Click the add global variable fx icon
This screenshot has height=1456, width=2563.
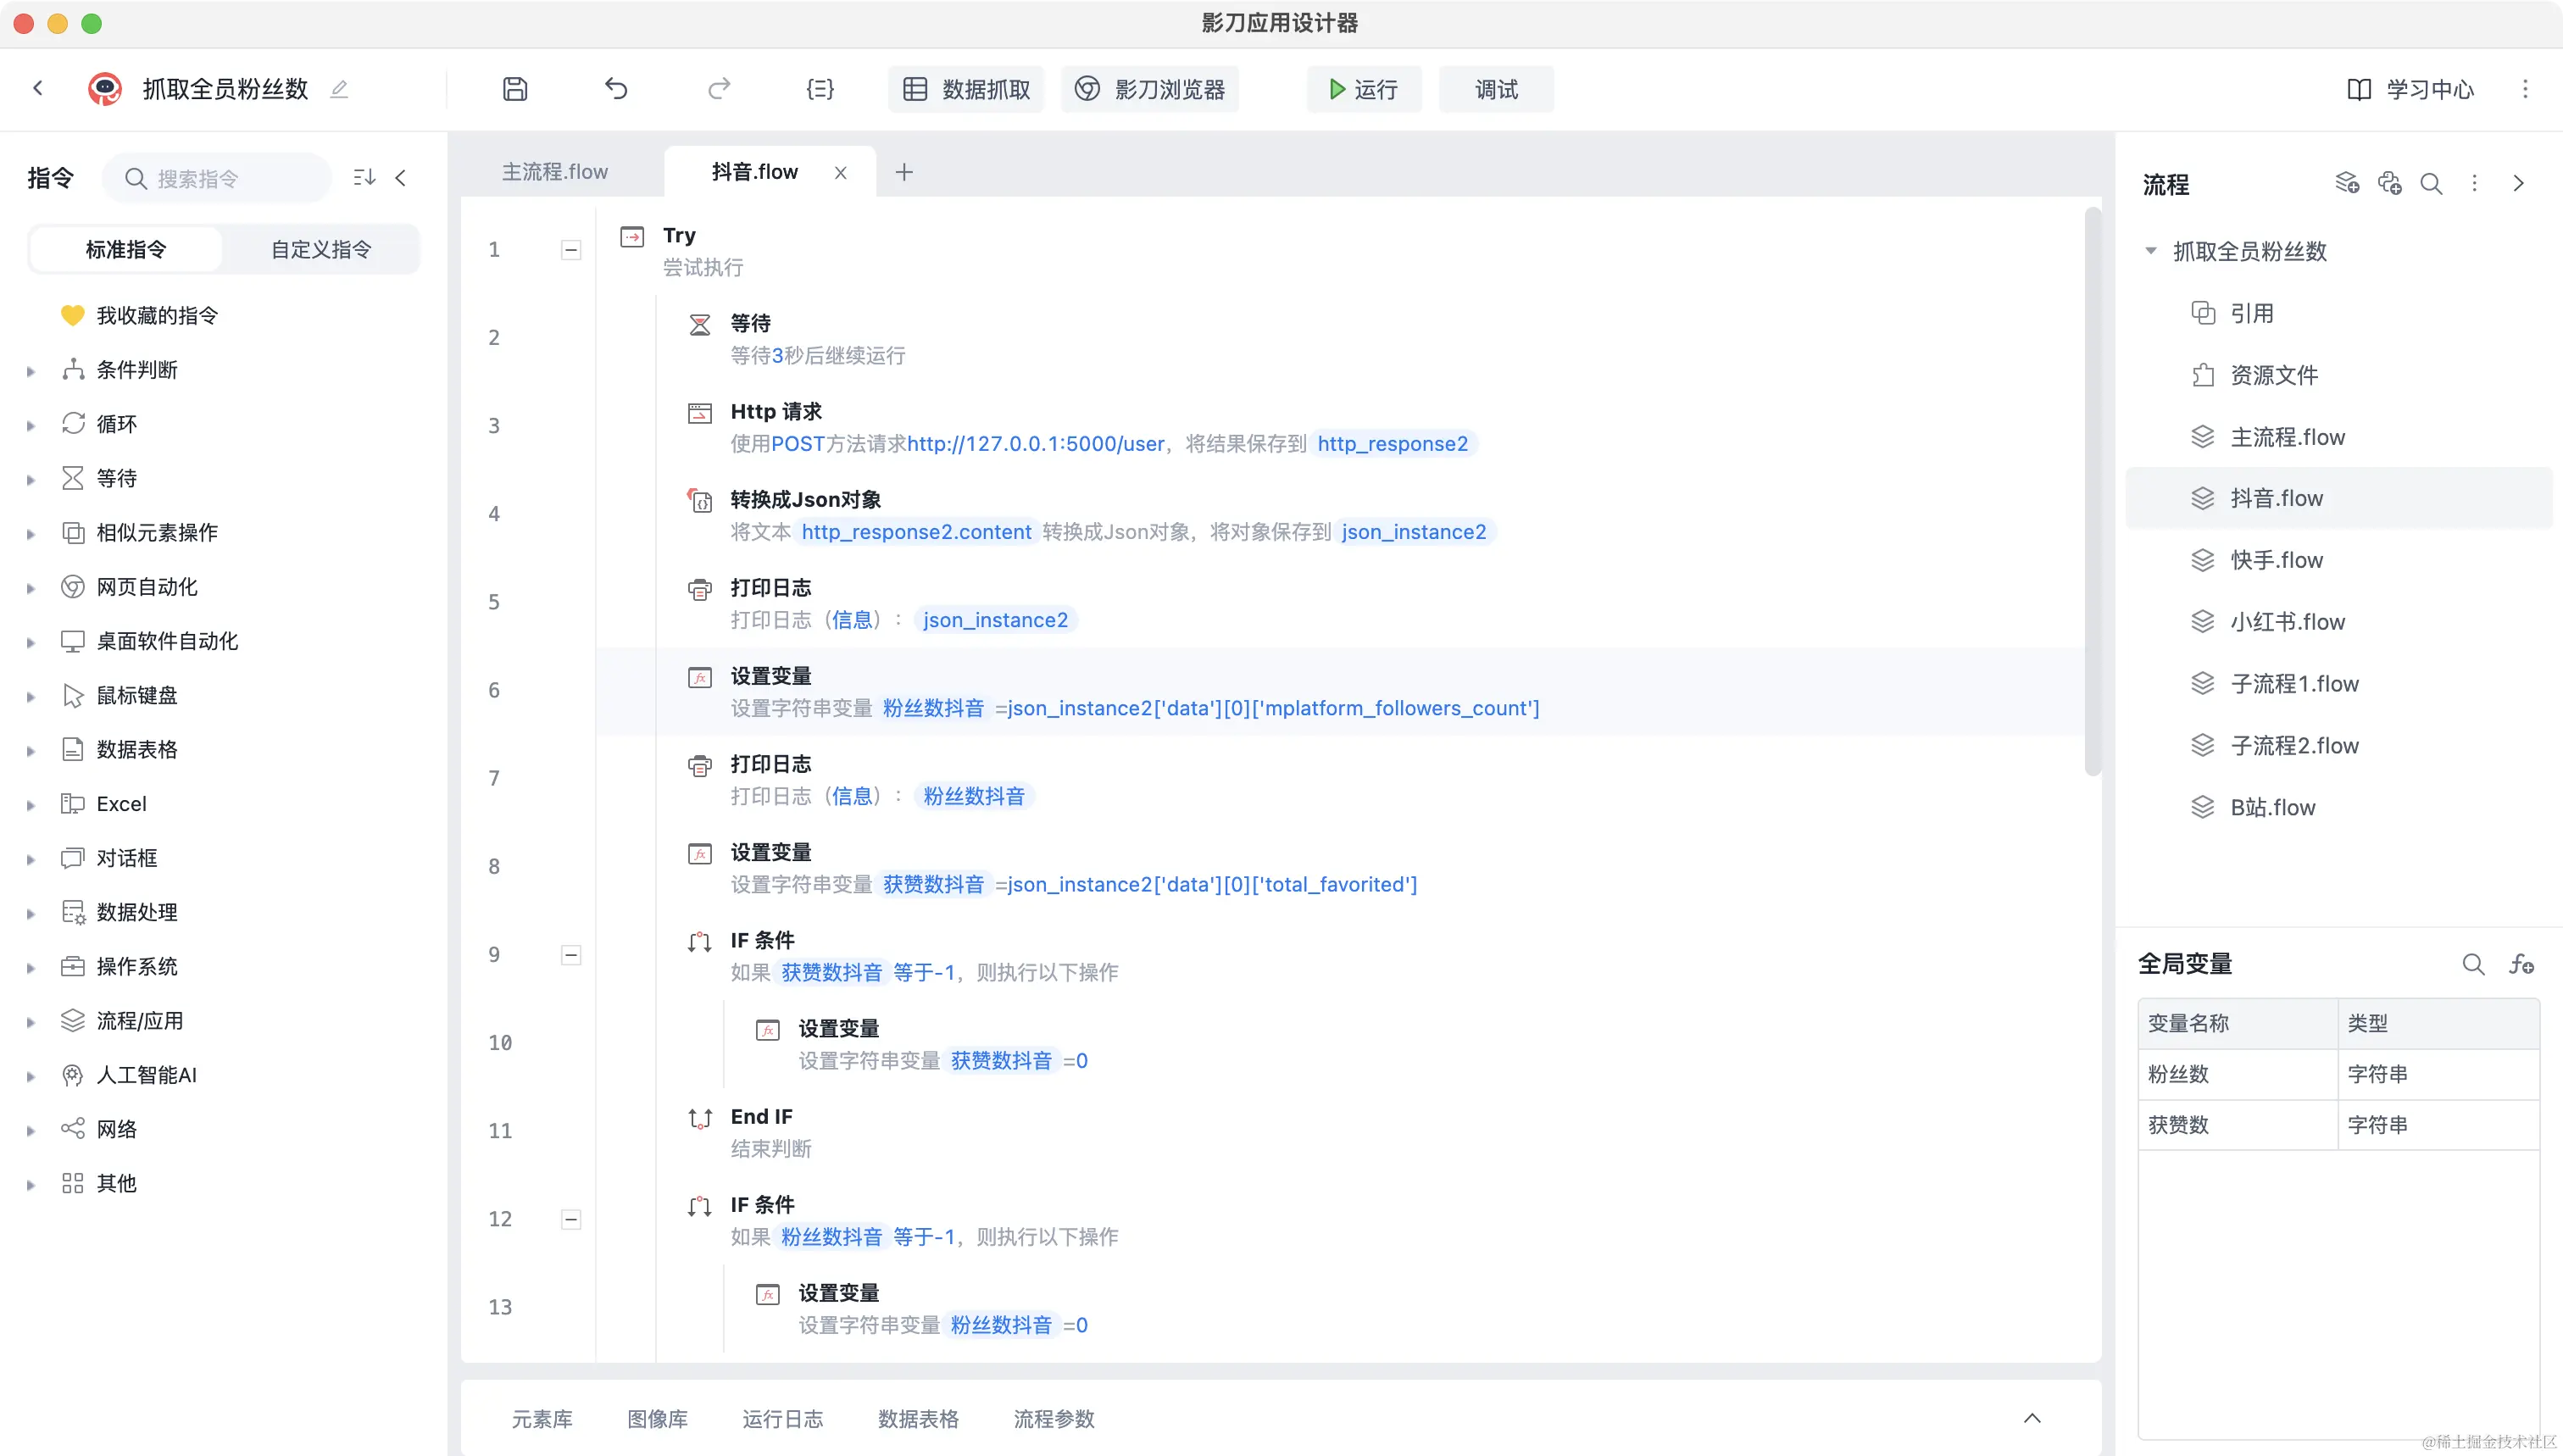click(2521, 964)
